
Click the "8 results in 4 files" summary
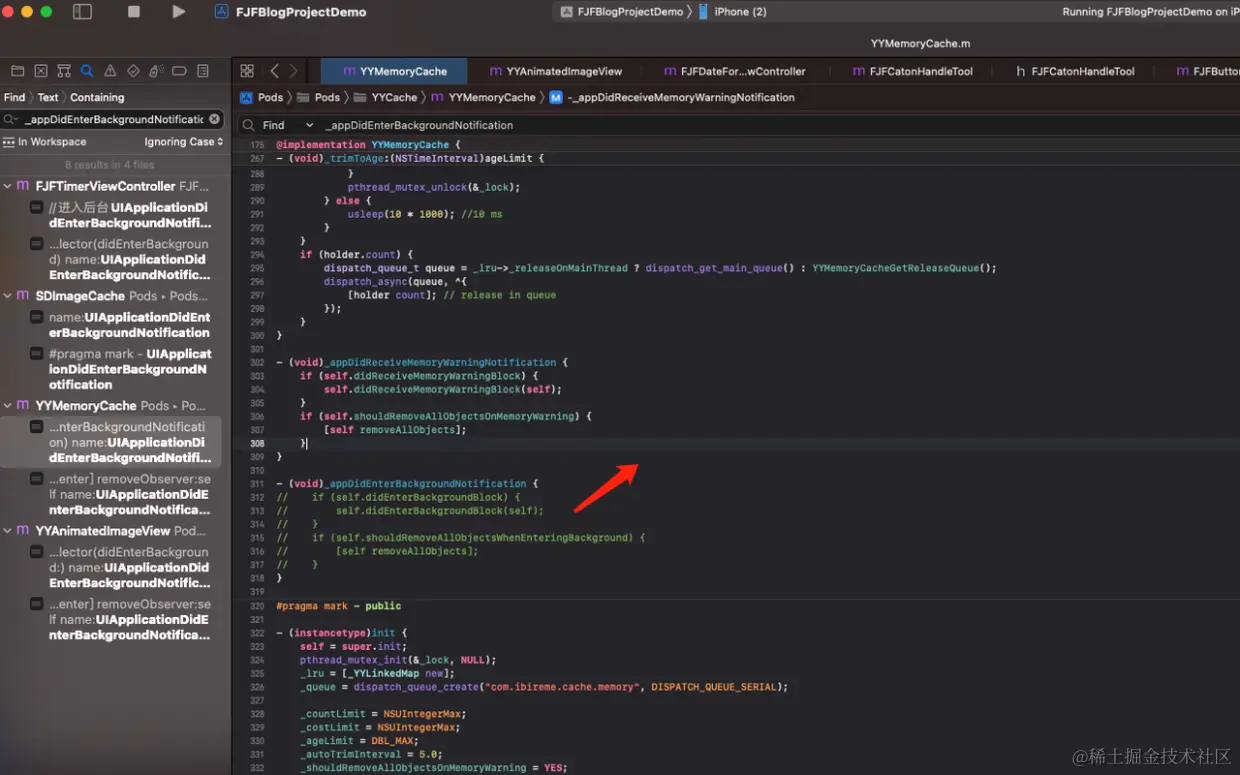click(110, 165)
